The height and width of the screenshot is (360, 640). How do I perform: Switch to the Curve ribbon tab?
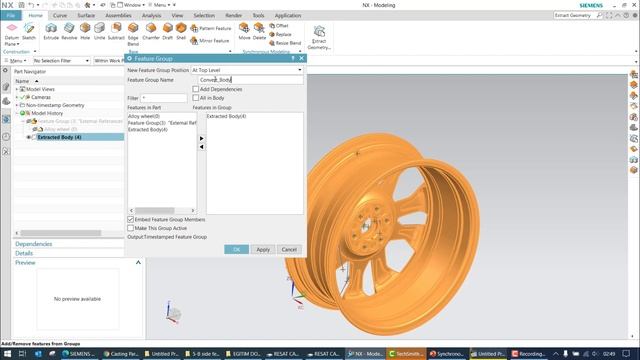click(60, 15)
